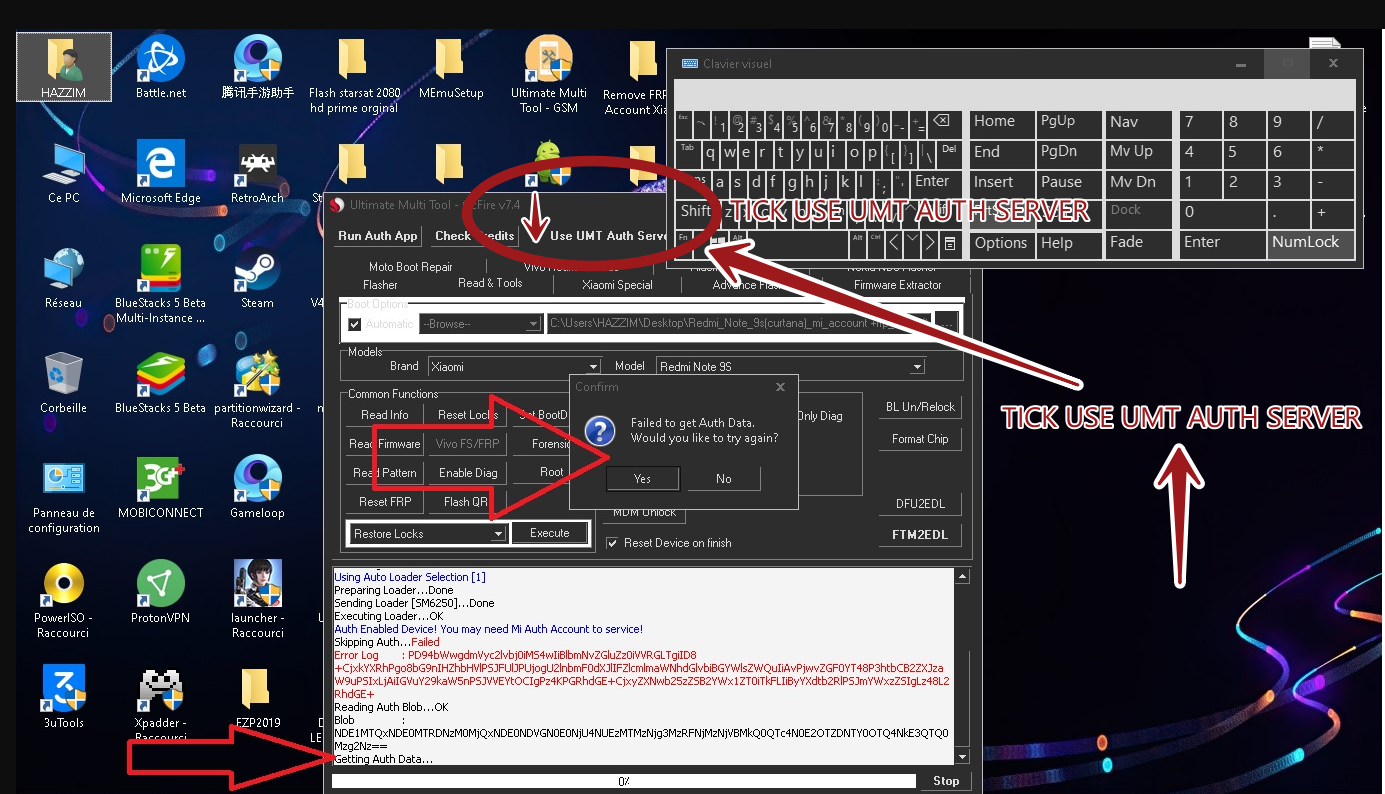Stop the current operation with Stop button
The width and height of the screenshot is (1385, 794).
coord(946,781)
